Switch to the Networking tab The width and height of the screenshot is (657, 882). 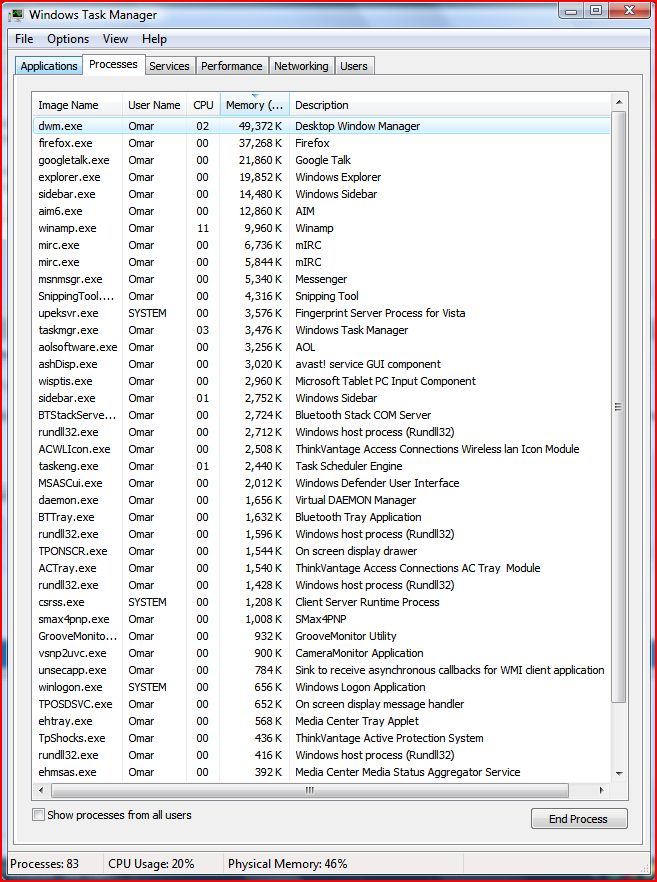[x=302, y=66]
